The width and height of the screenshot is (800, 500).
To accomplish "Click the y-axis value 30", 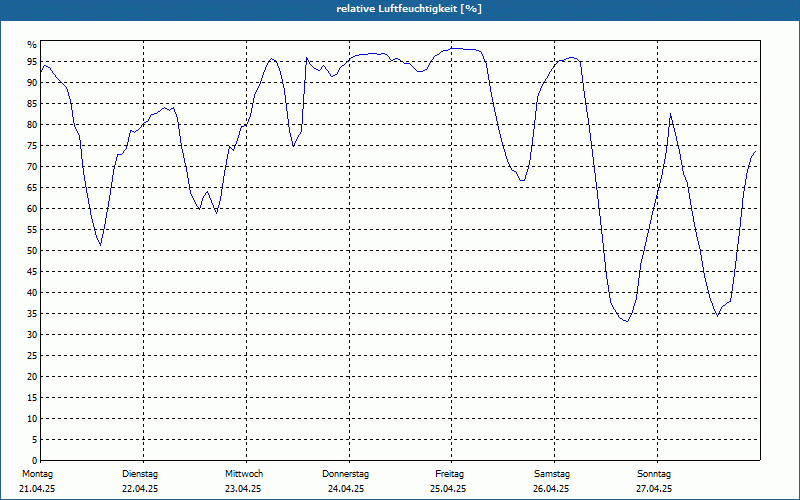I will point(32,335).
